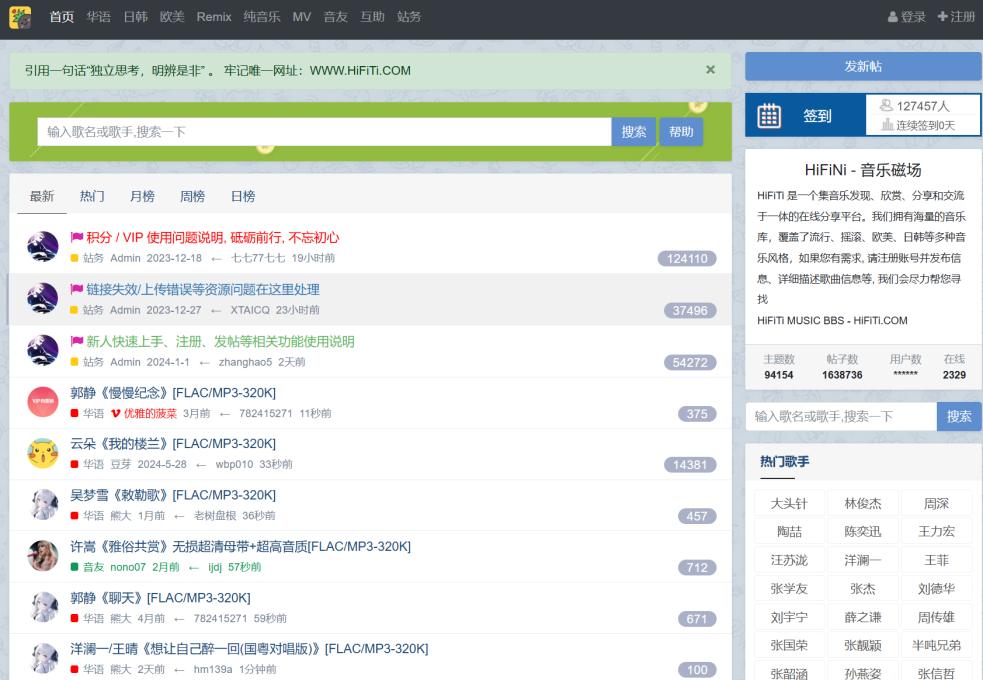Select the 周榜 ranking tab
Image resolution: width=983 pixels, height=680 pixels.
tap(192, 196)
